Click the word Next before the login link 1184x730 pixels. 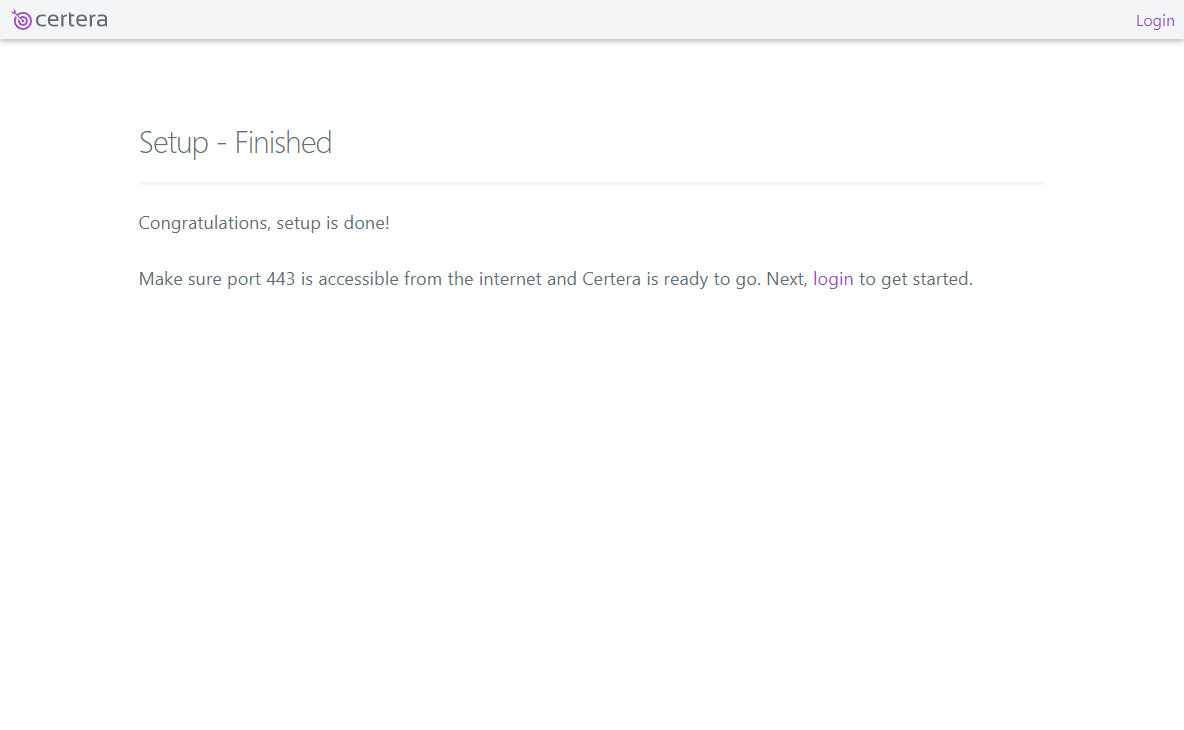click(786, 279)
